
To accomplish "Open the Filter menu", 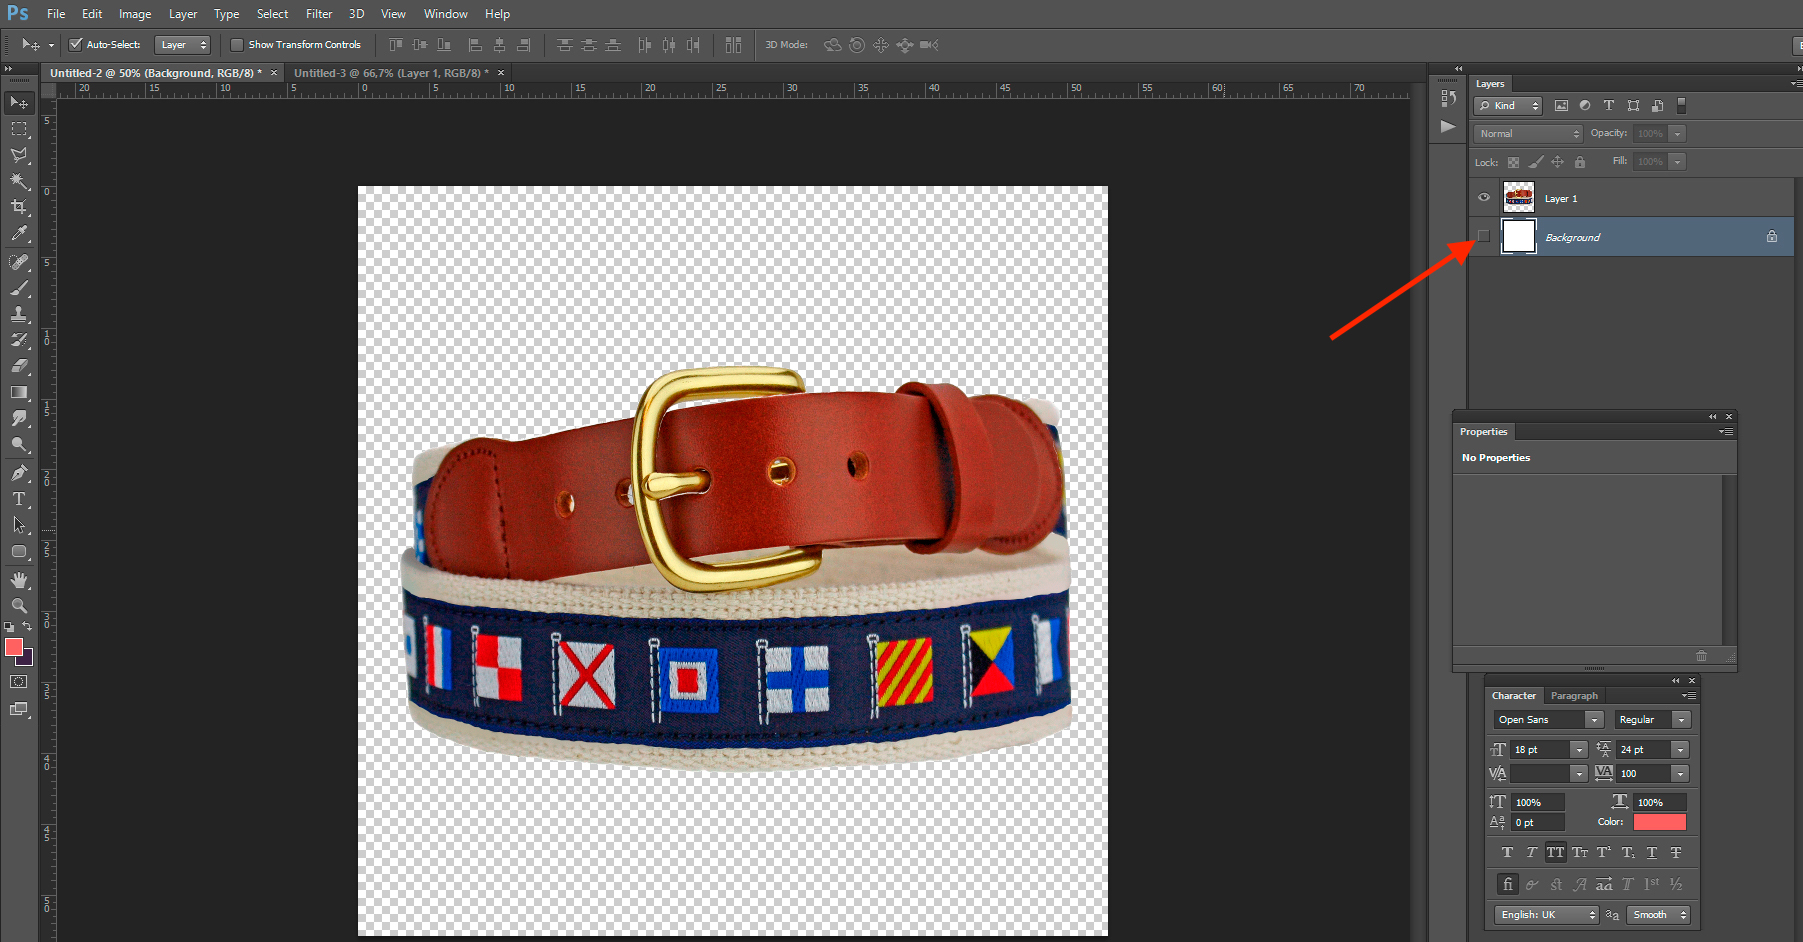I will pos(319,14).
